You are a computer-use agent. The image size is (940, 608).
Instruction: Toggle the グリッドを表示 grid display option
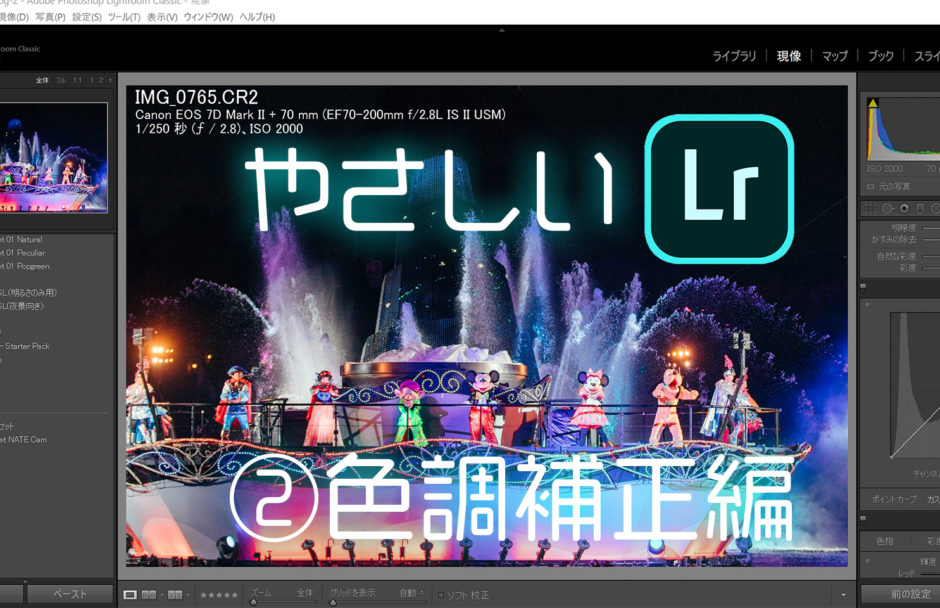pyautogui.click(x=352, y=591)
